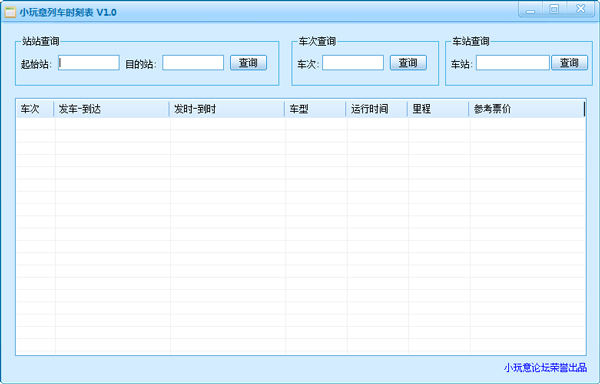The height and width of the screenshot is (384, 600).
Task: Click 查询 button in 站站查询 group
Action: click(248, 63)
